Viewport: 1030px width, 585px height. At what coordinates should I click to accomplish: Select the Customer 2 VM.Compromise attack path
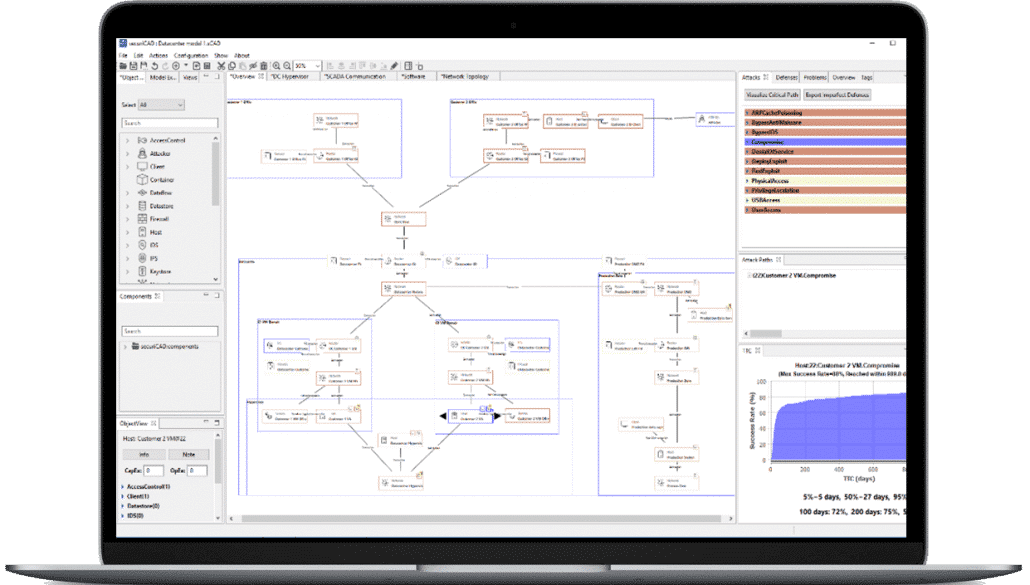pyautogui.click(x=794, y=276)
